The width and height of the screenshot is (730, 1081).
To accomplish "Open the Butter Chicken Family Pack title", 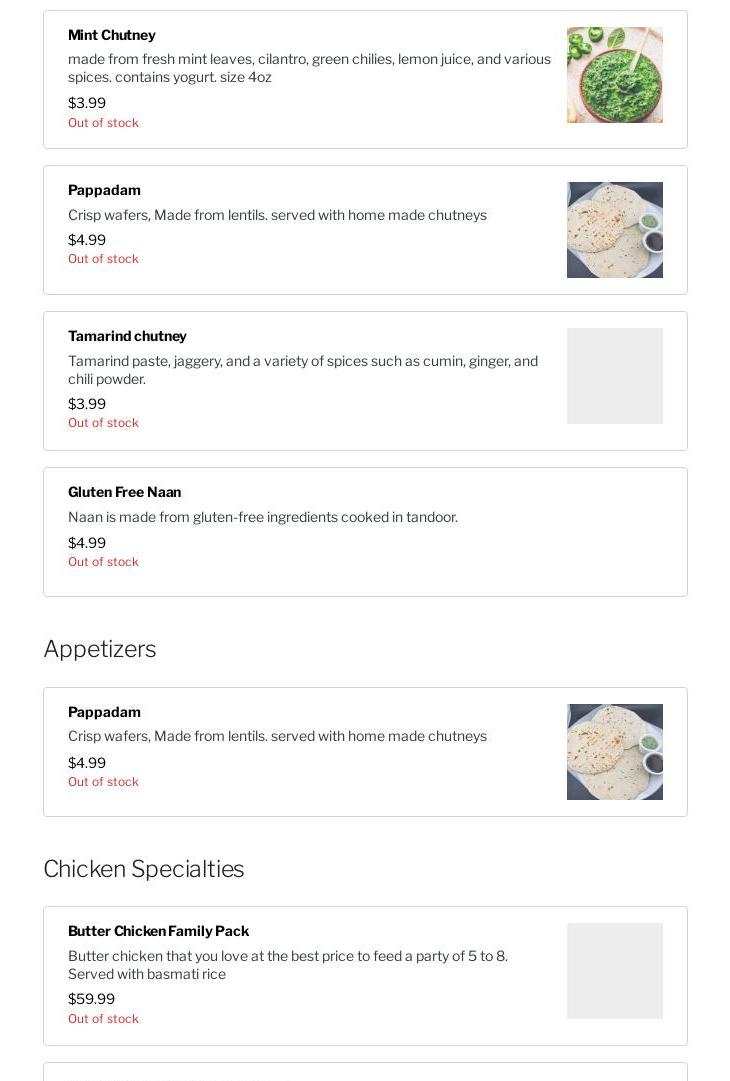I will pyautogui.click(x=158, y=931).
